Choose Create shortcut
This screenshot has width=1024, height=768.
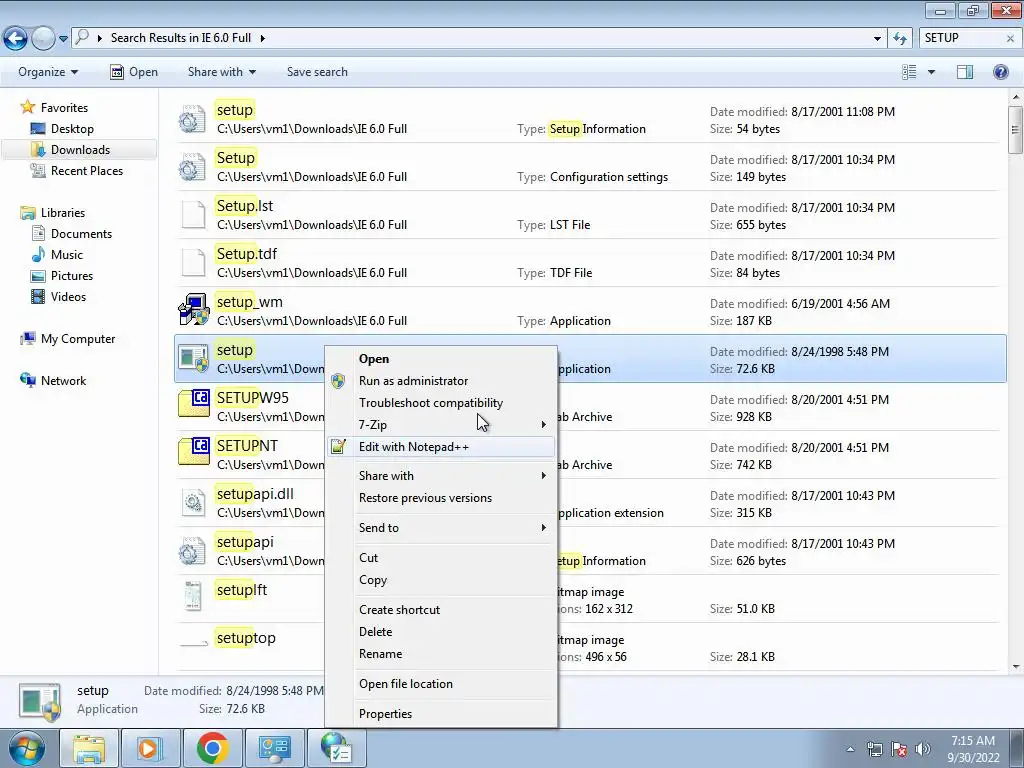(441, 609)
